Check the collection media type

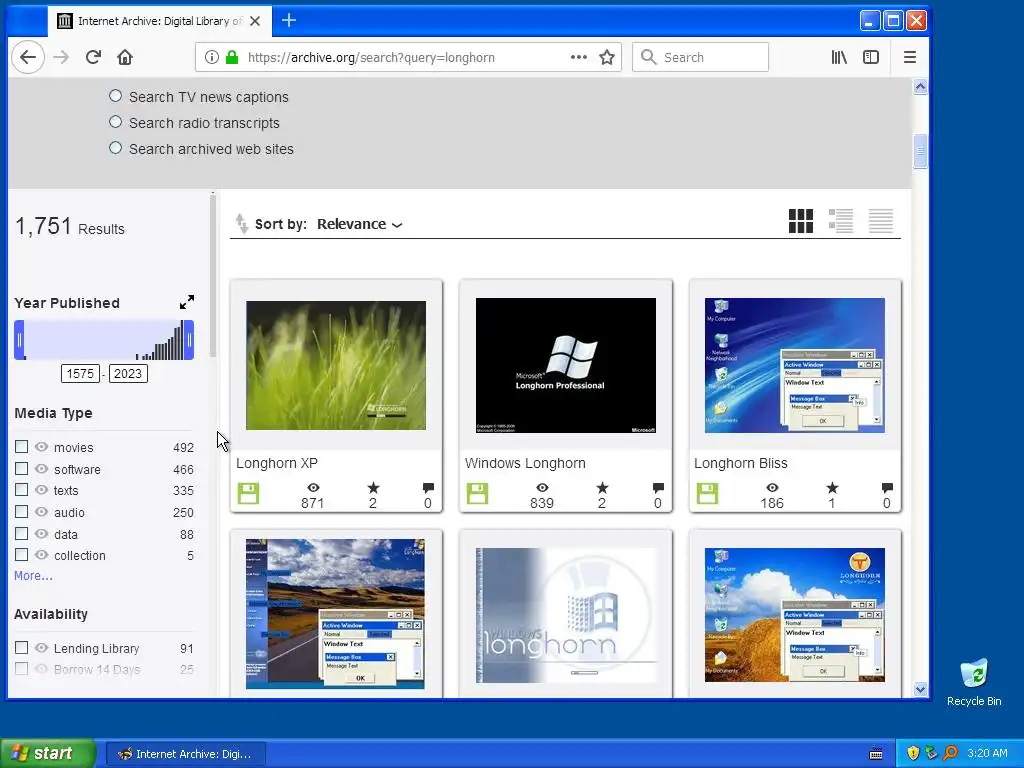point(22,555)
